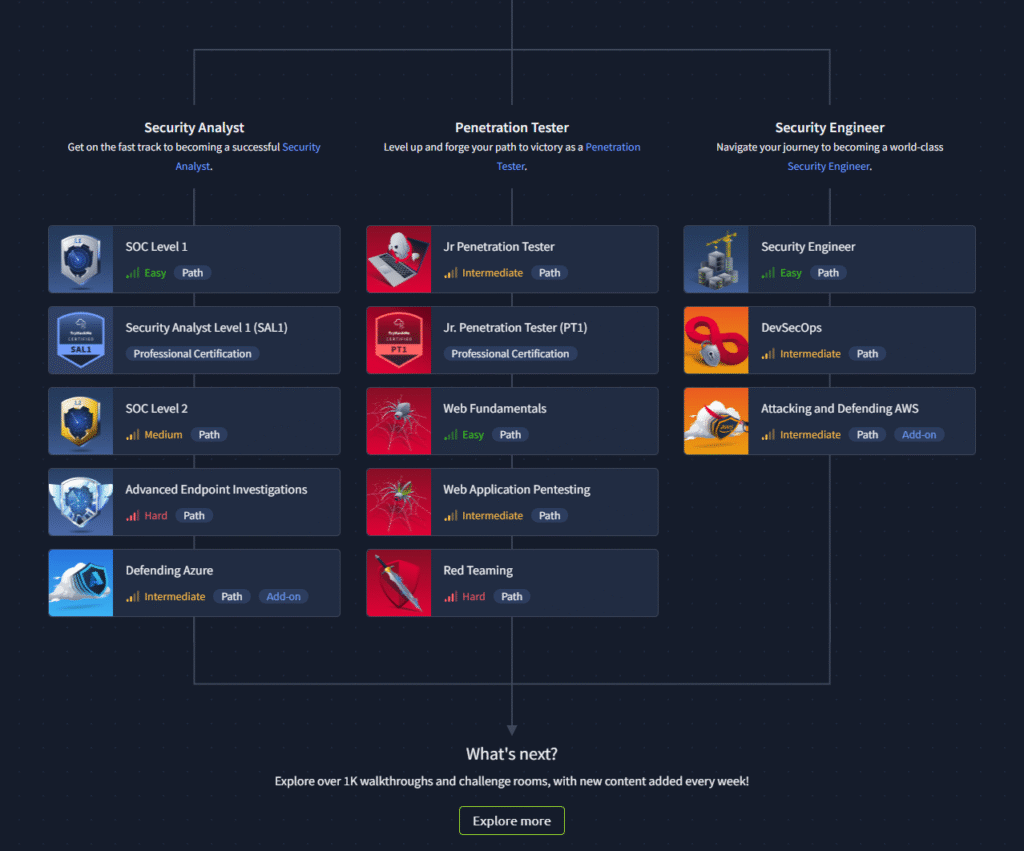Screen dimensions: 1024x851
Task: Open the Security Engineer link in description
Action: click(828, 166)
